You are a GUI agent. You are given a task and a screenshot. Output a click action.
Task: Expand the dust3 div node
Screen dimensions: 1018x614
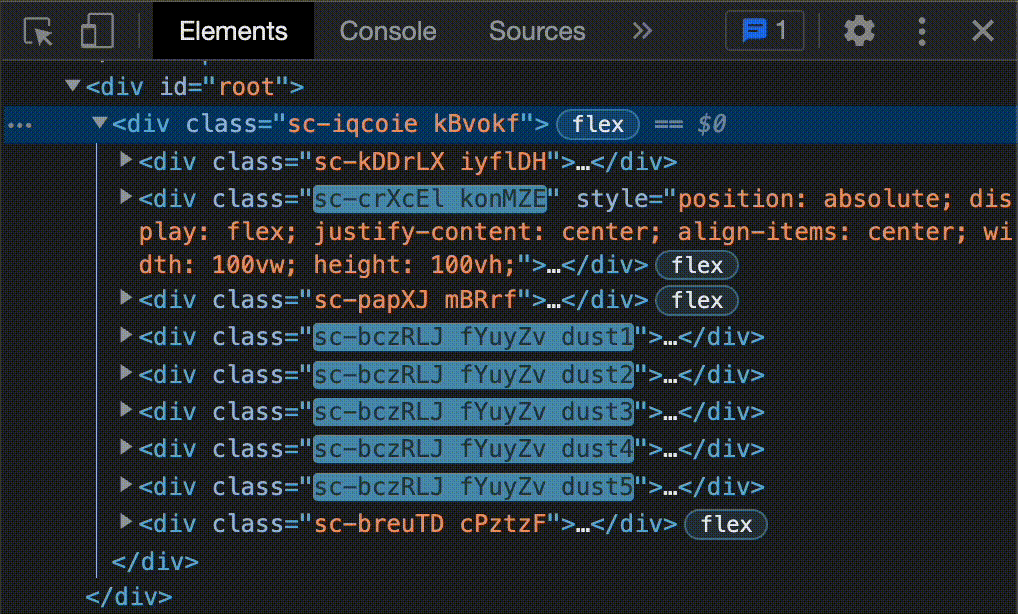tap(127, 409)
